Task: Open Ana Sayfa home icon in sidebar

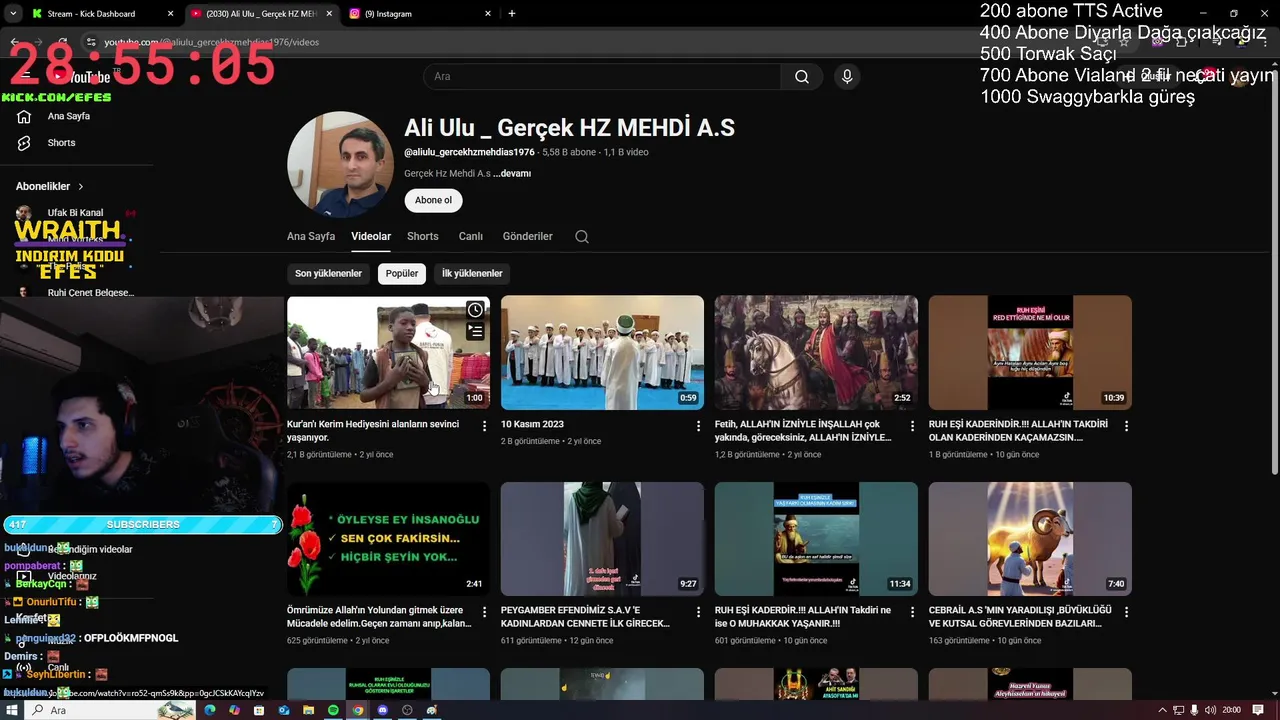Action: pos(24,117)
